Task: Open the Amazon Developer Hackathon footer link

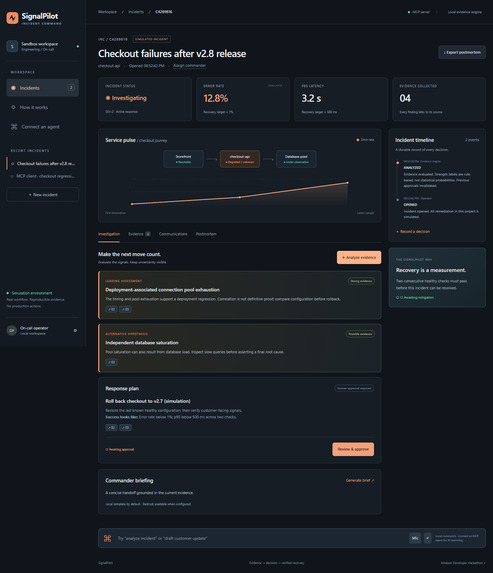Action: [463, 563]
